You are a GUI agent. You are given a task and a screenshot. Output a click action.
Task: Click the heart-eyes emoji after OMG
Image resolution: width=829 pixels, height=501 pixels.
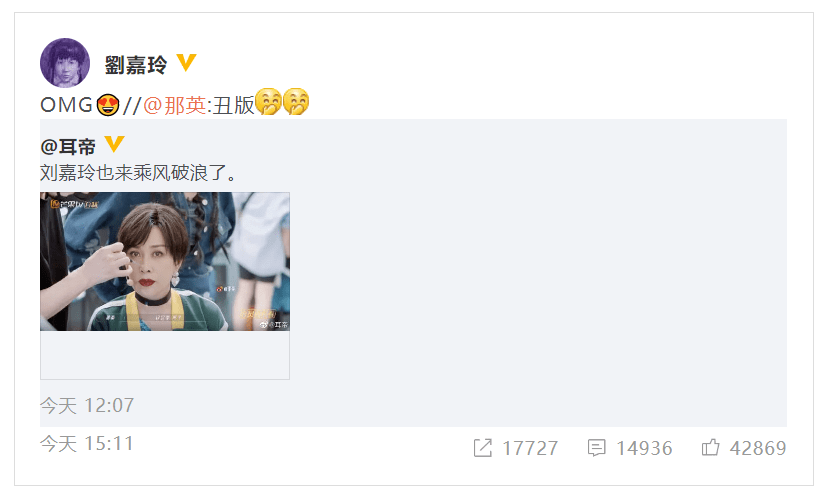[108, 104]
